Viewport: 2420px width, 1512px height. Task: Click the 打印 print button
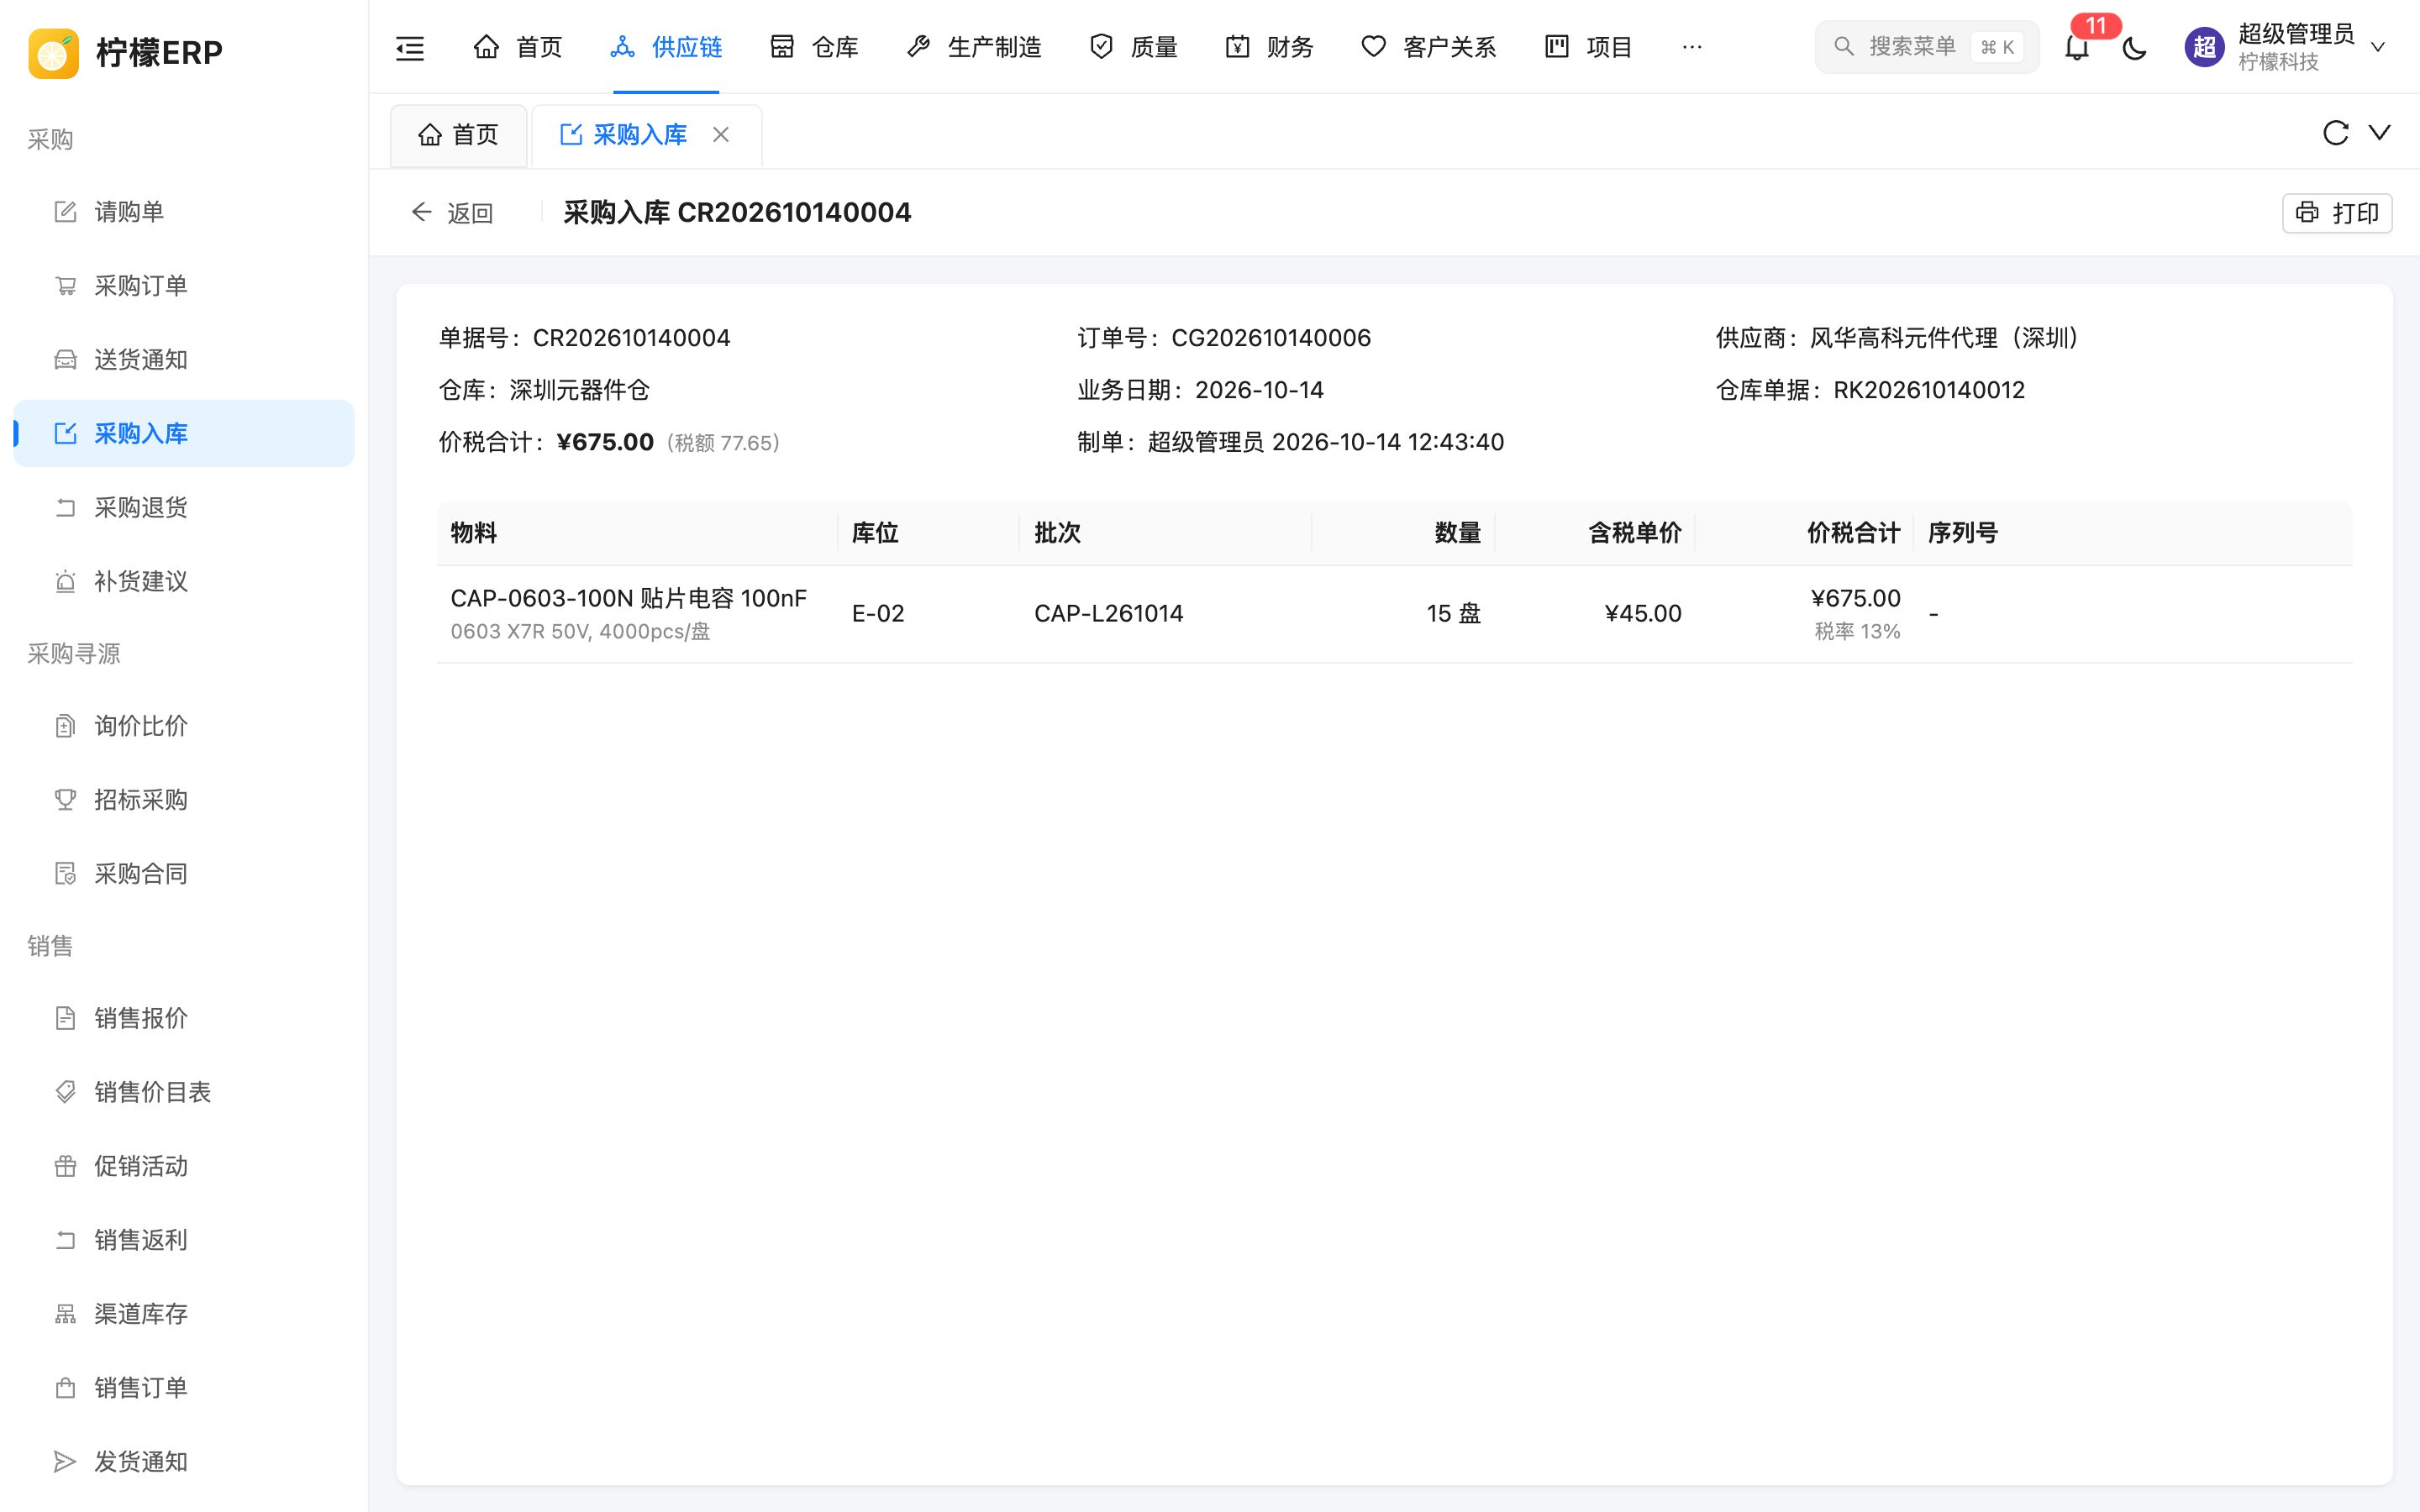click(x=2336, y=213)
